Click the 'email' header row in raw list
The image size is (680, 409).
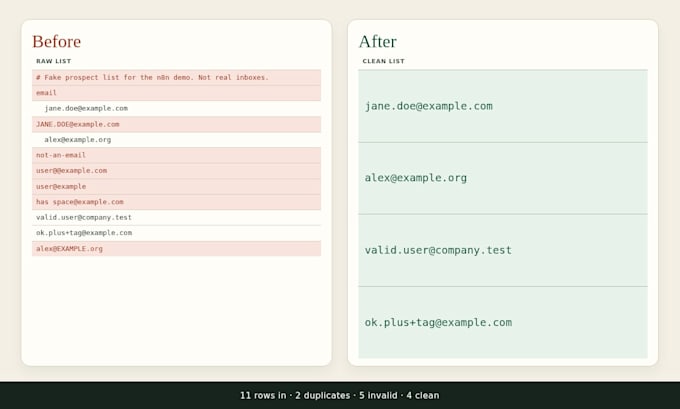tap(177, 93)
